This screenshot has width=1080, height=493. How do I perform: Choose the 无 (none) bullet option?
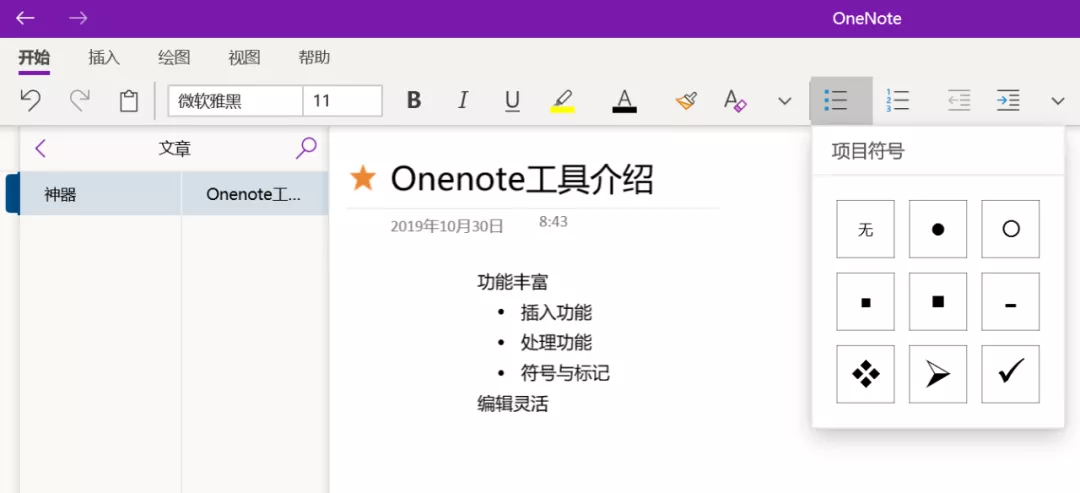[x=865, y=229]
